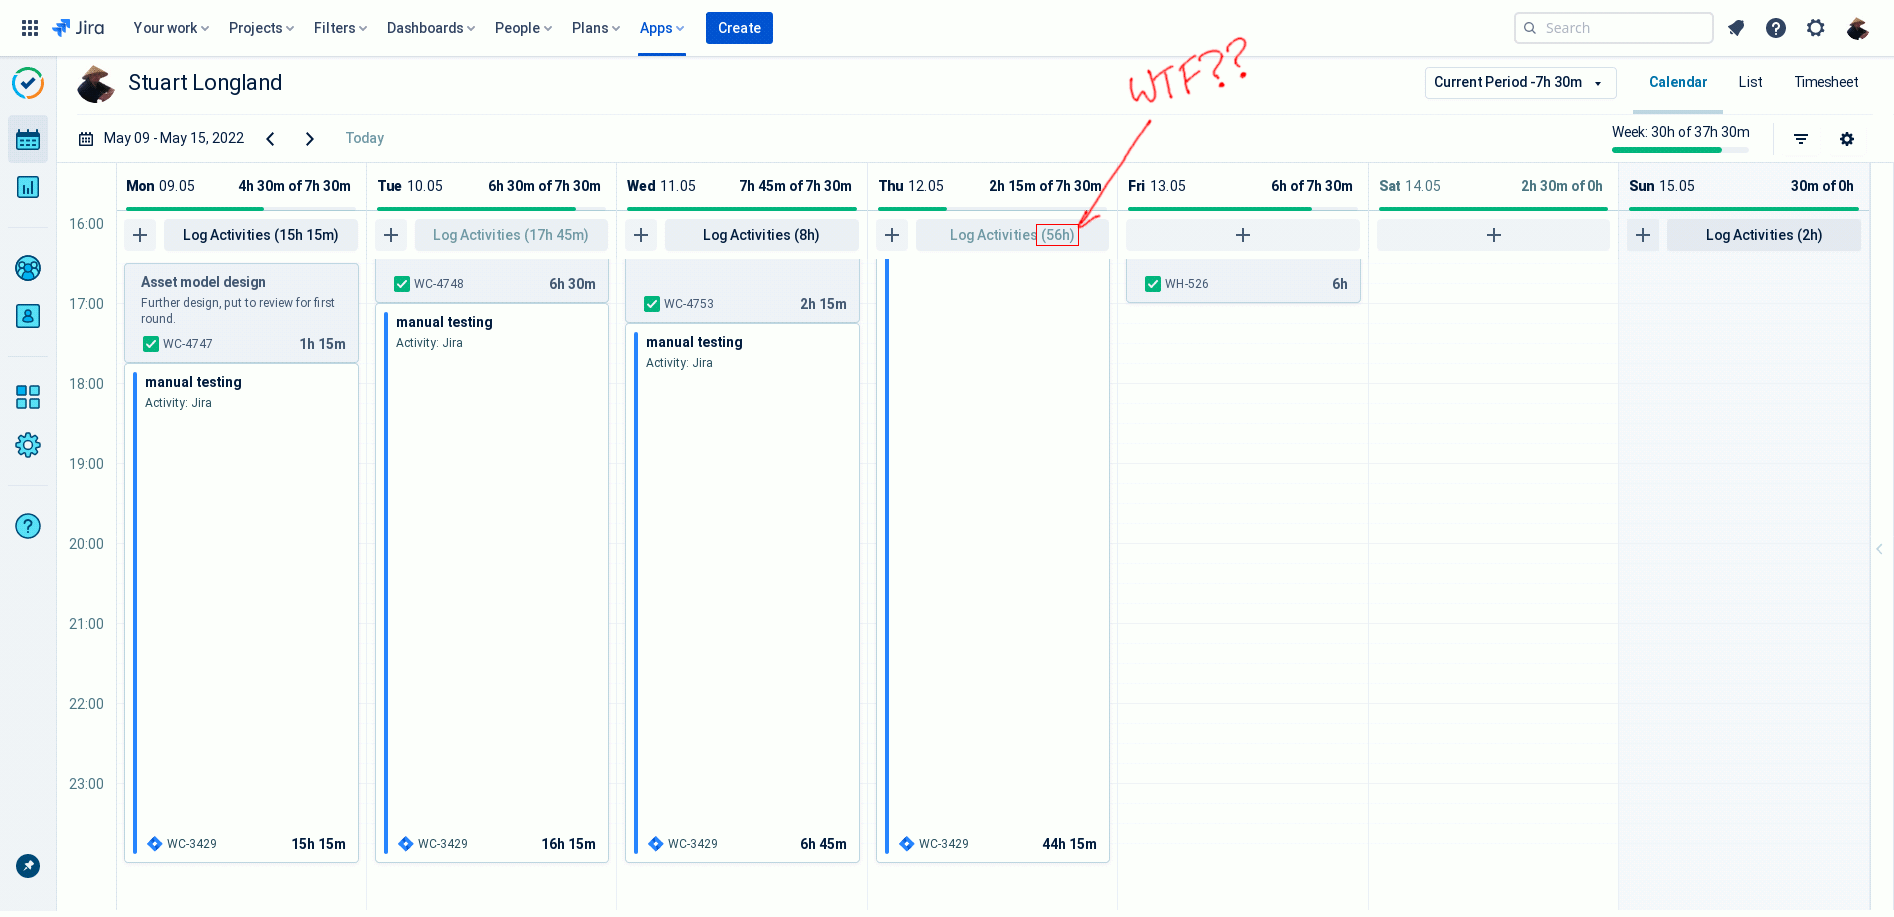Image resolution: width=1894 pixels, height=917 pixels.
Task: Click the Jira logo
Action: (x=78, y=28)
